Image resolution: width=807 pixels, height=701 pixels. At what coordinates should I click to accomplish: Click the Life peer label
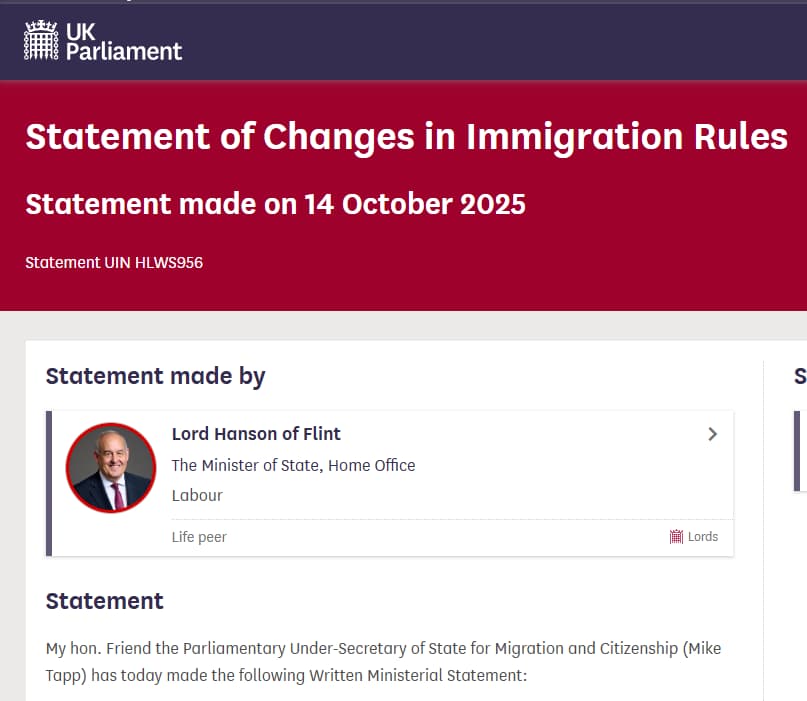tap(199, 537)
